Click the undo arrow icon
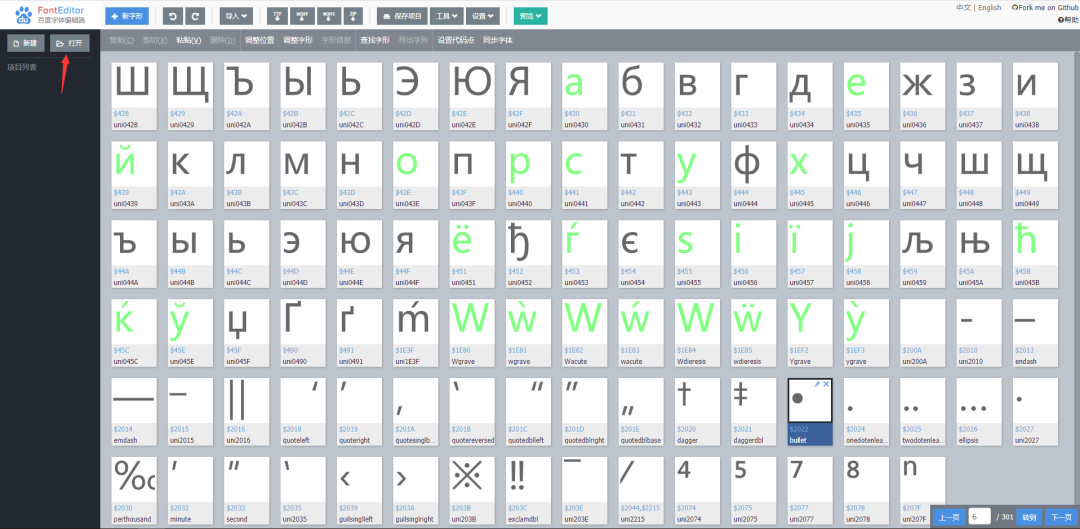This screenshot has height=529, width=1080. [x=173, y=15]
